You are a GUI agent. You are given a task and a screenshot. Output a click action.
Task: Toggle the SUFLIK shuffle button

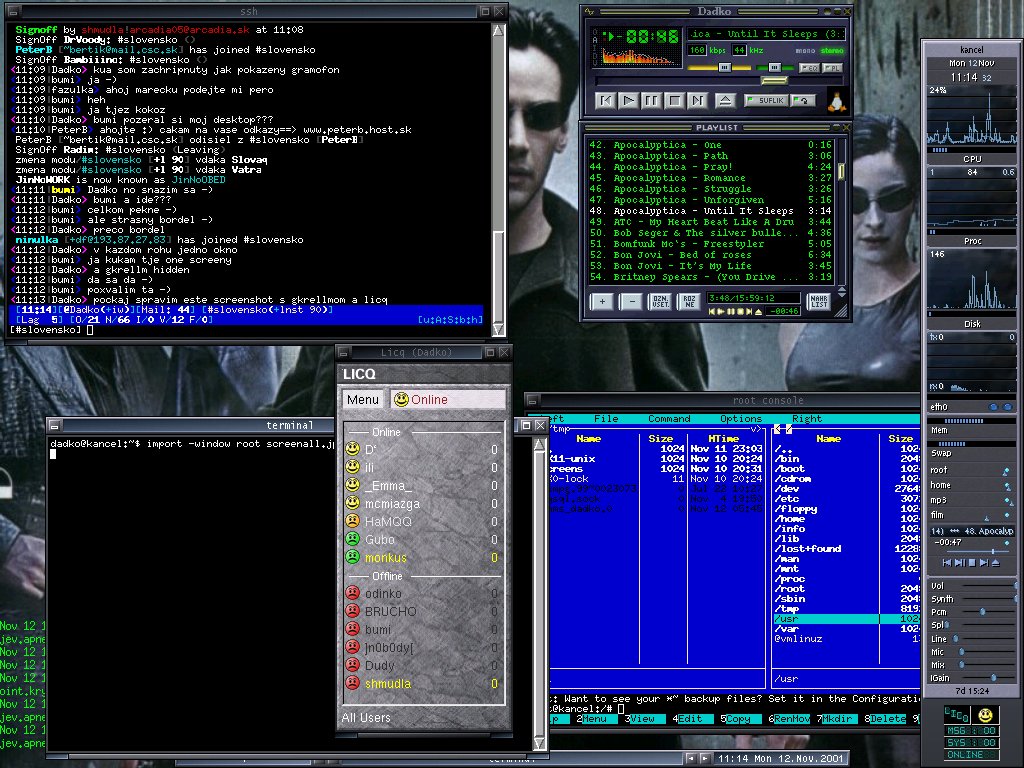click(765, 101)
